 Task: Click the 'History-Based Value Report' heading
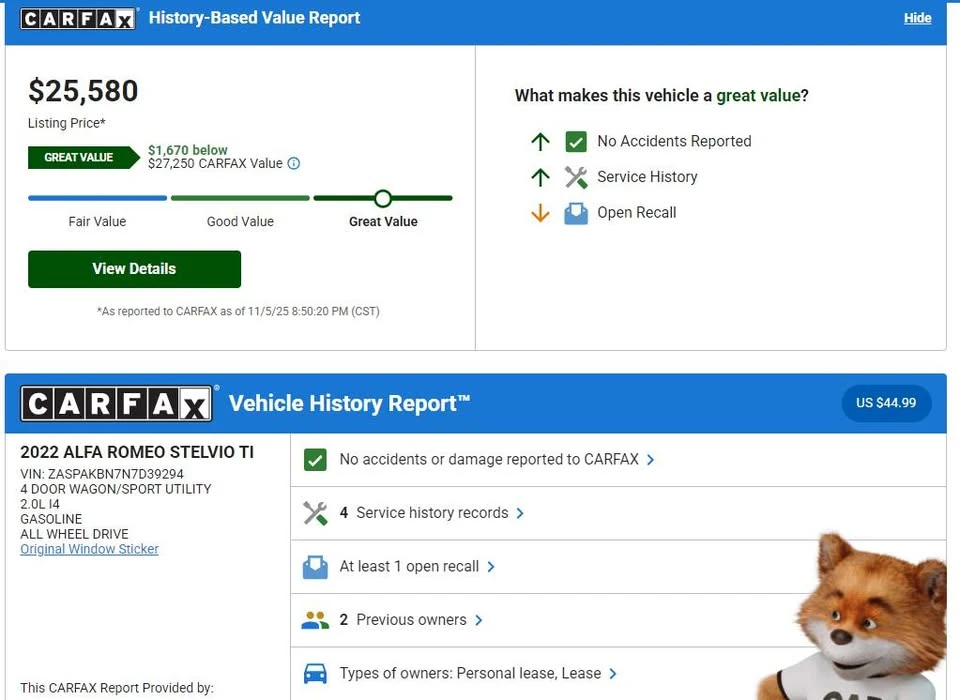click(x=254, y=18)
